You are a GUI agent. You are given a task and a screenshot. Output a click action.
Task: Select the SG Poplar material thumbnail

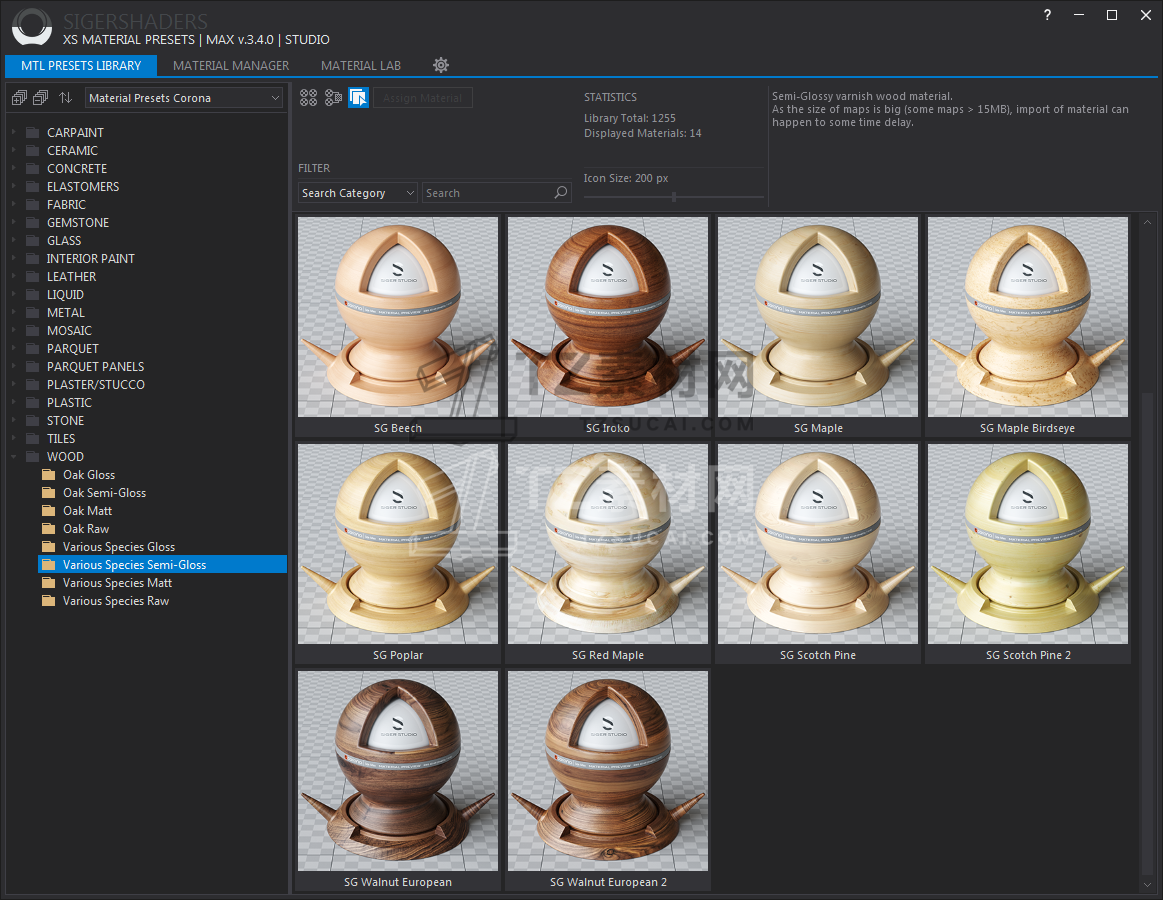398,544
